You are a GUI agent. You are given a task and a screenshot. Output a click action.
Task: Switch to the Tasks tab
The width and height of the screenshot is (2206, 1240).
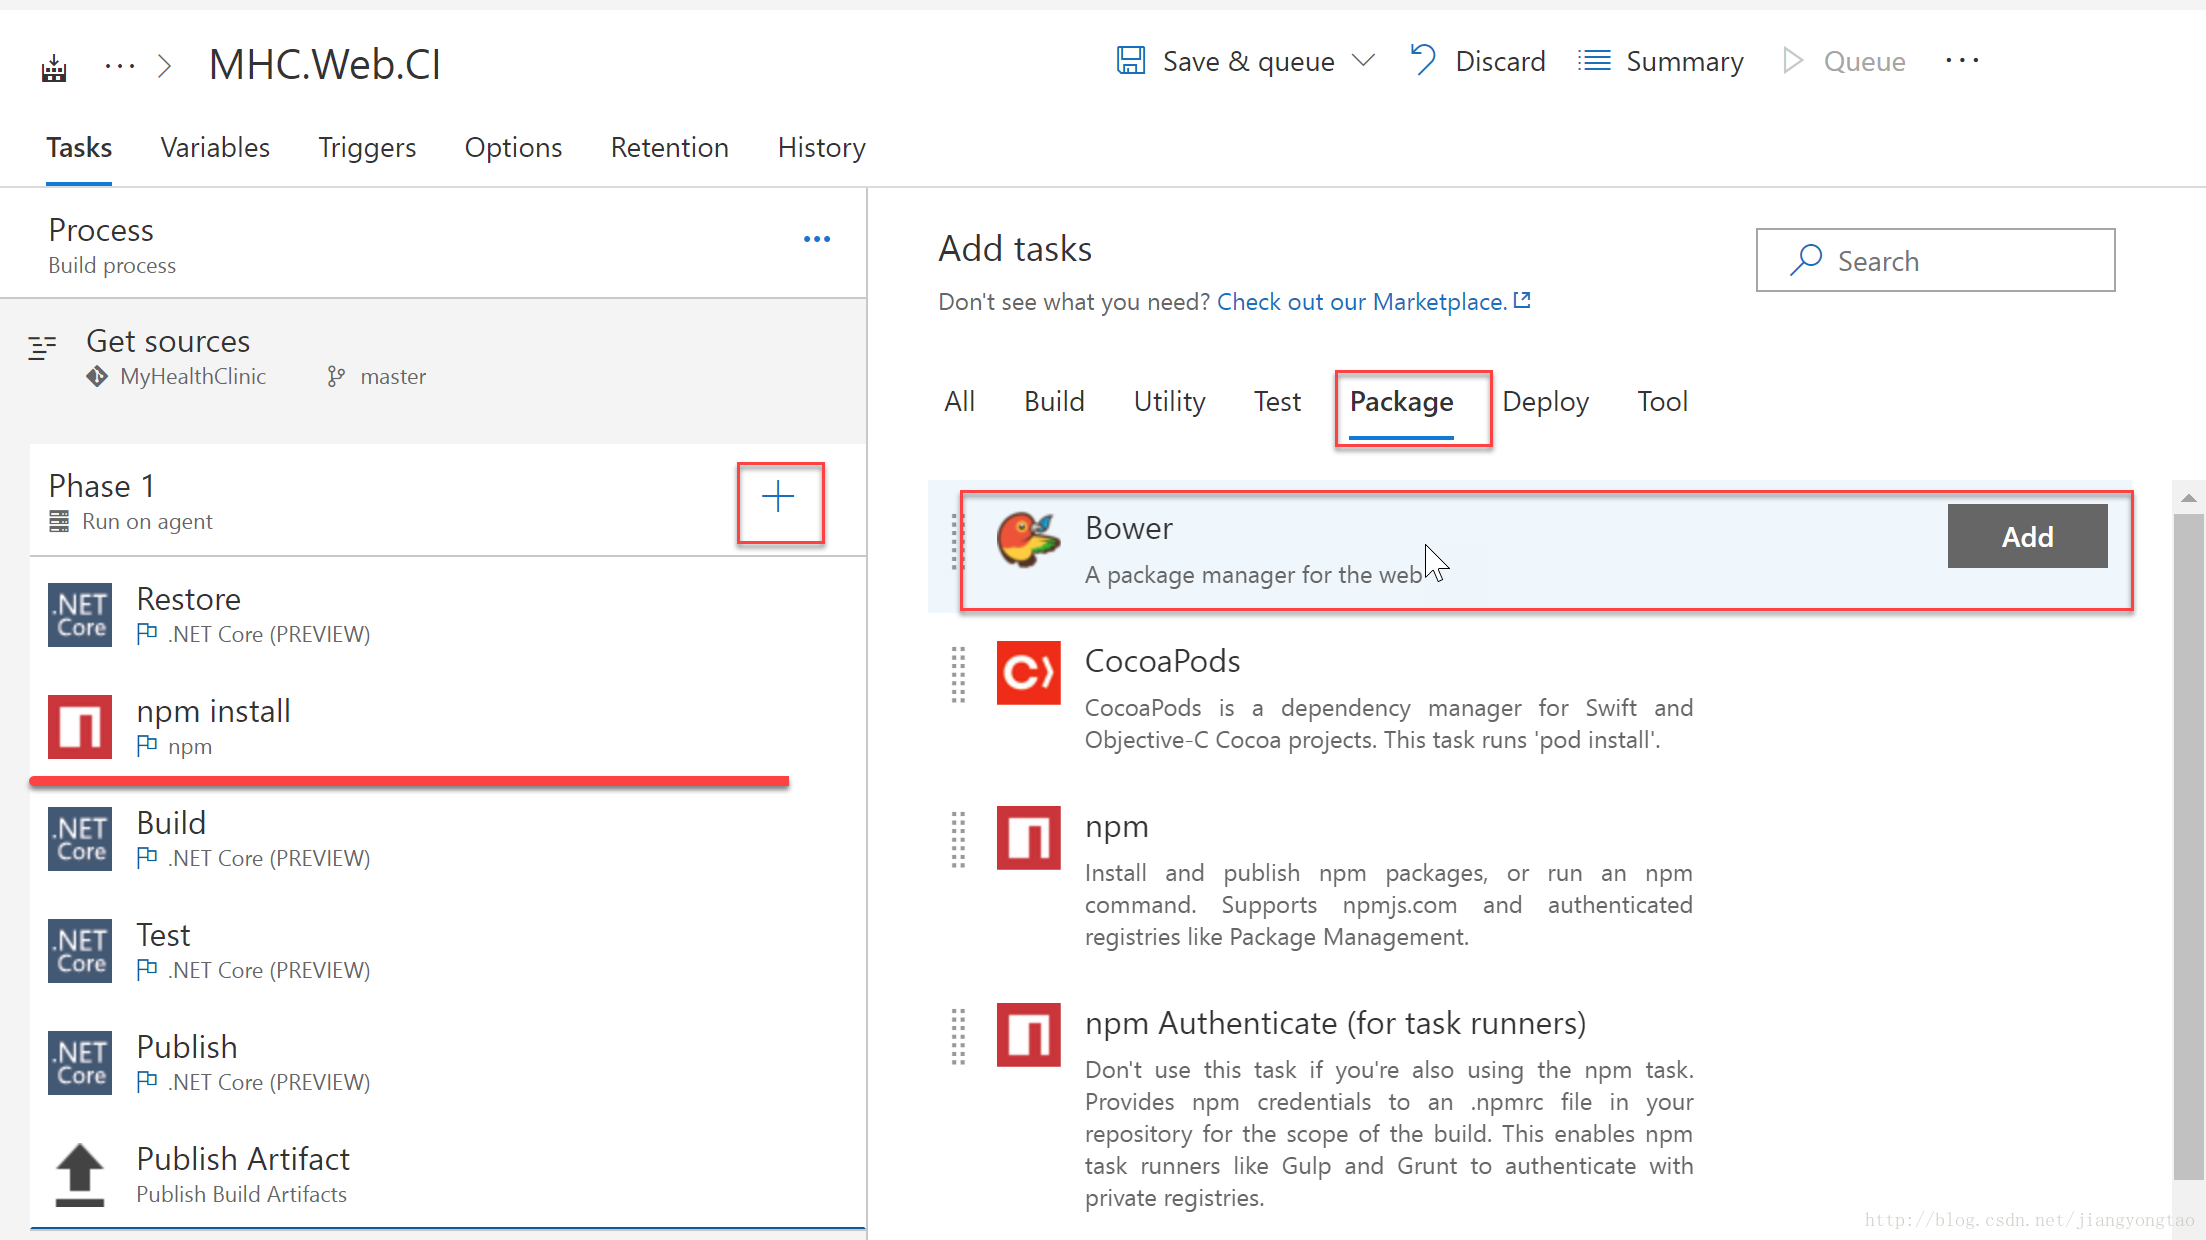pos(79,148)
